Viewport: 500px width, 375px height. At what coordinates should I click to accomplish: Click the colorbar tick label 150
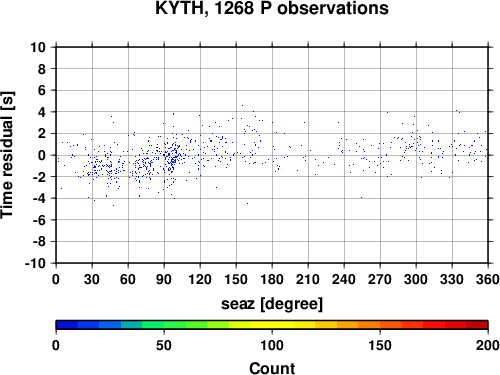[x=380, y=345]
